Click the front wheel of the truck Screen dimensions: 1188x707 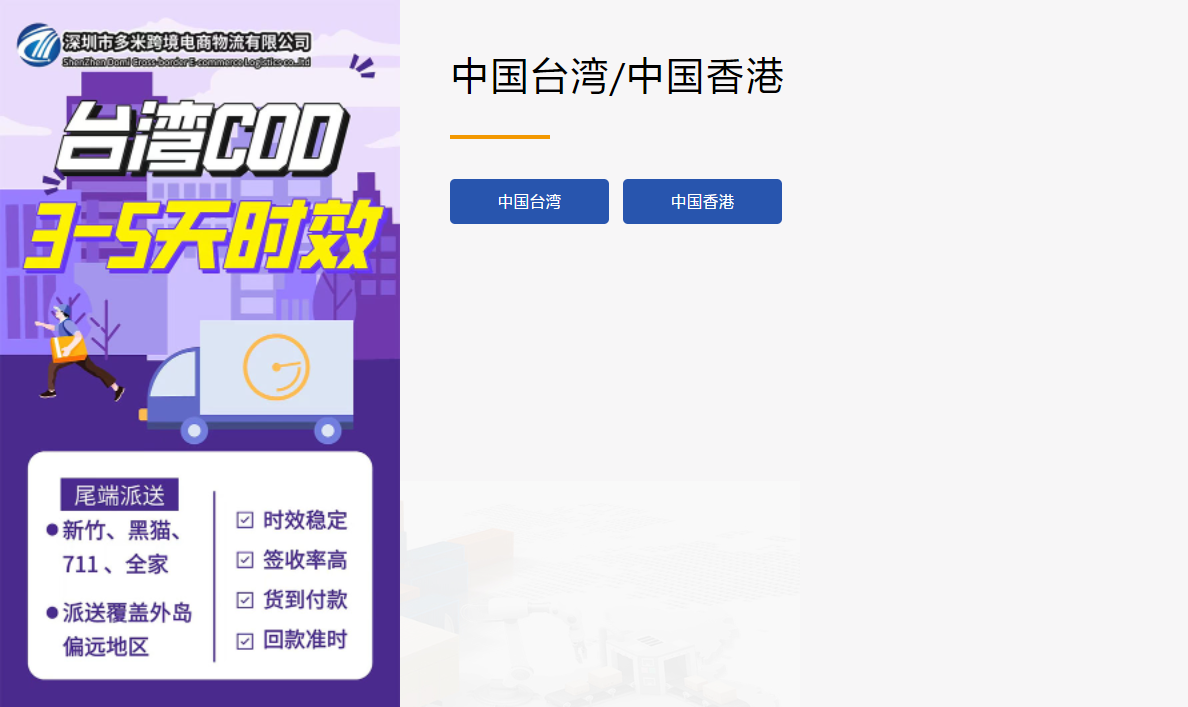[x=194, y=430]
